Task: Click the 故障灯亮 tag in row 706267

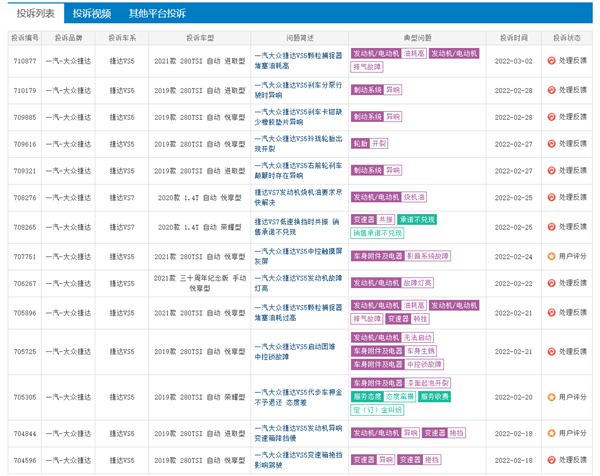Action: point(417,283)
